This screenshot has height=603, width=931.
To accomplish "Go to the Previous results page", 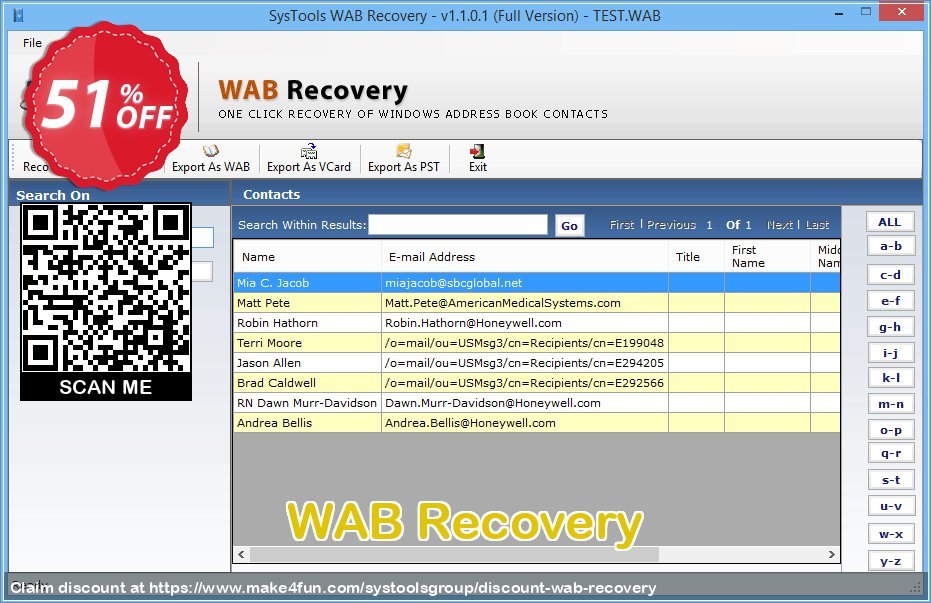I will [x=671, y=225].
